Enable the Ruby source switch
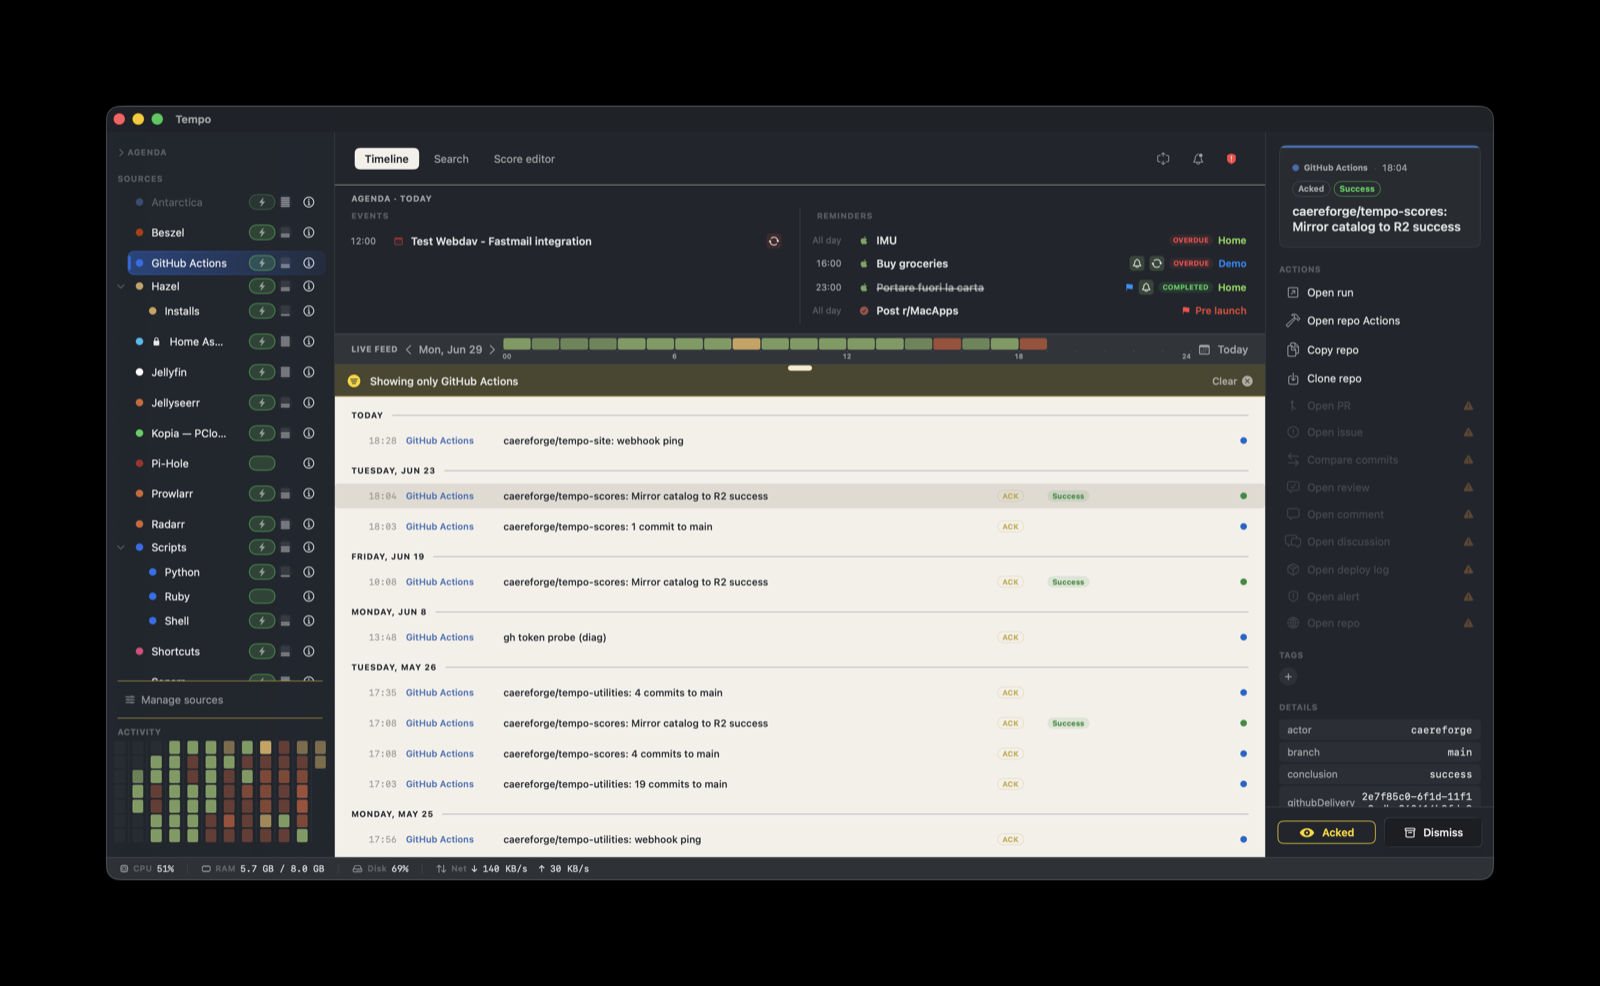This screenshot has width=1600, height=986. [262, 596]
